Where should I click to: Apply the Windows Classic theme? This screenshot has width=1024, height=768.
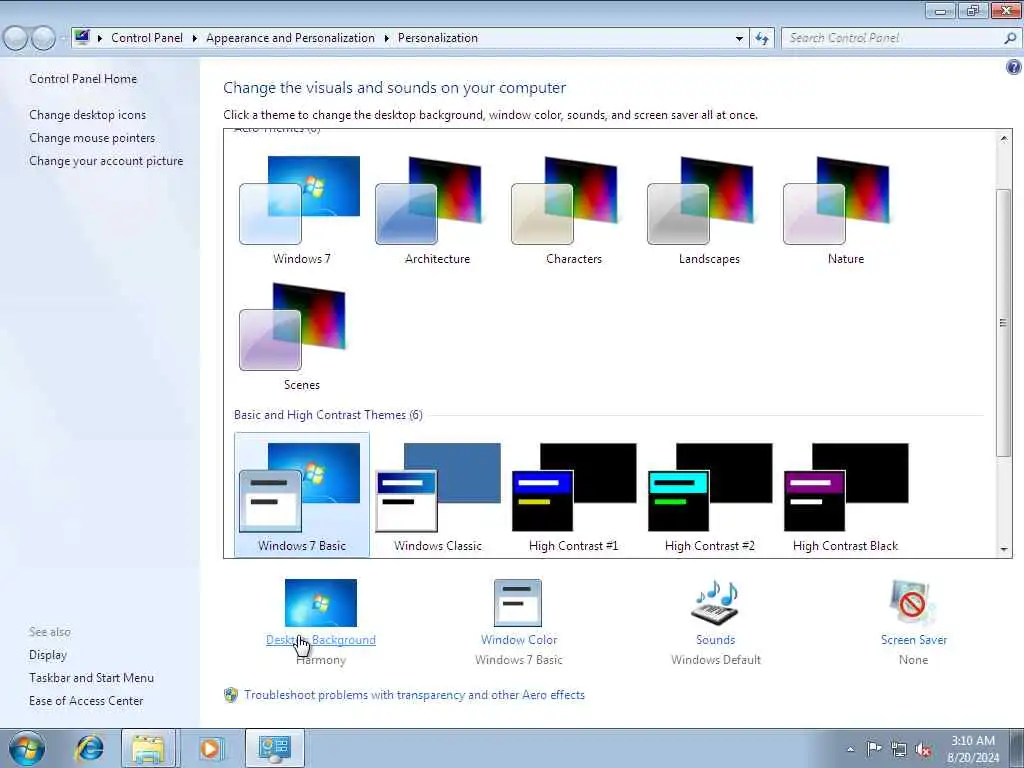pyautogui.click(x=437, y=495)
